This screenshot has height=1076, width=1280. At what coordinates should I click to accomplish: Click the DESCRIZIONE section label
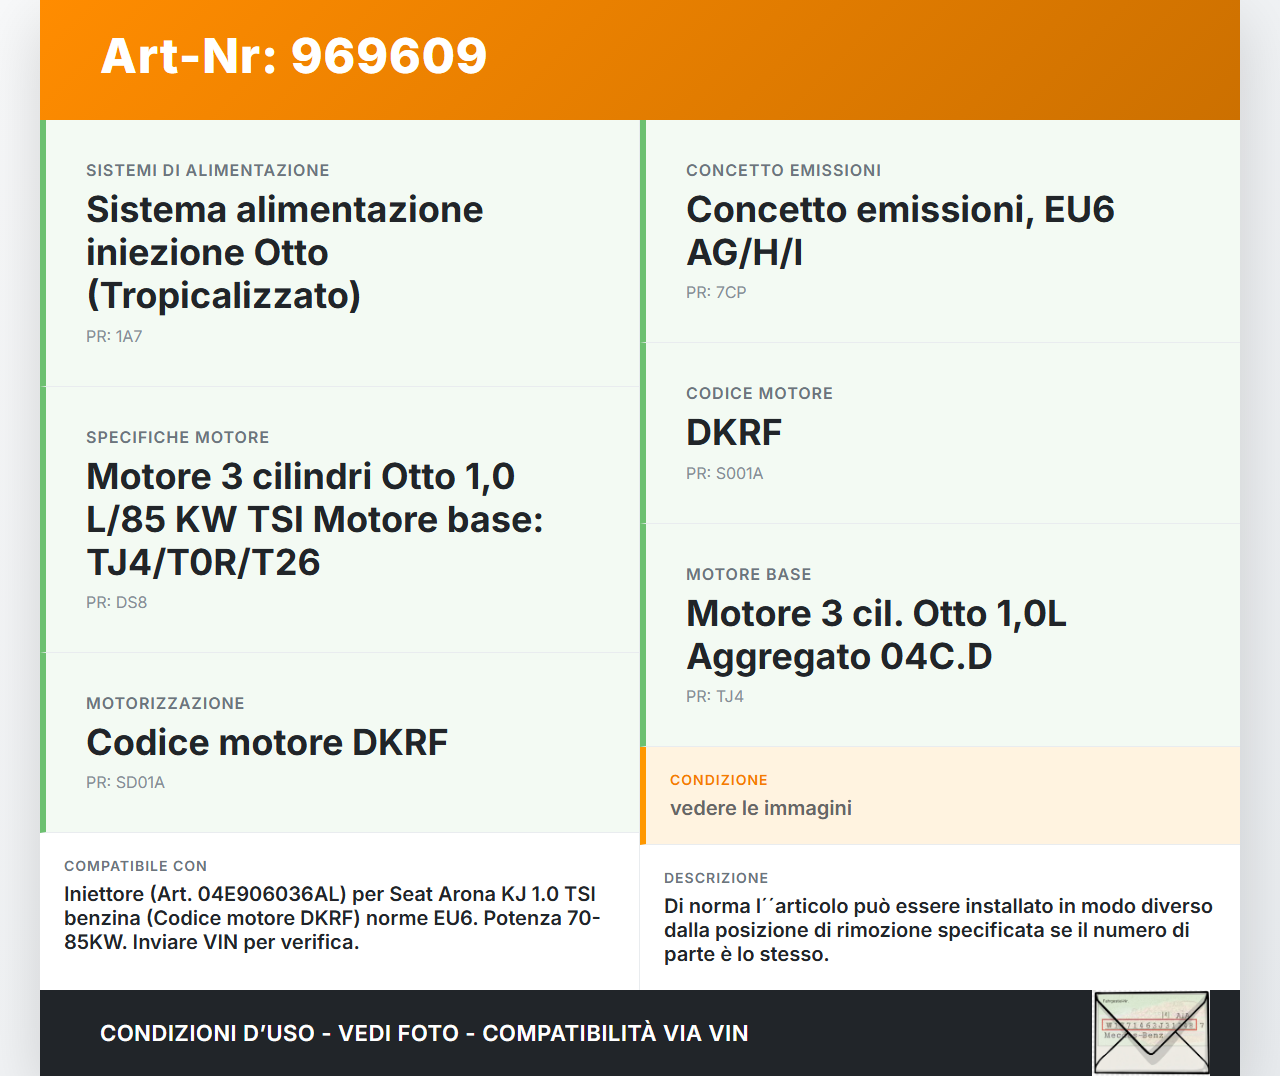[x=716, y=878]
